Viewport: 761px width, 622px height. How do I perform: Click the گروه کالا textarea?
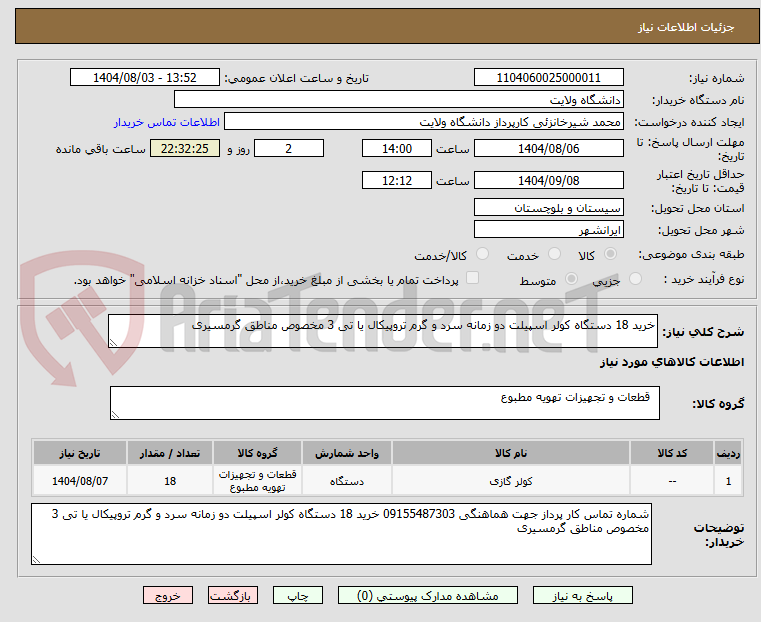click(384, 403)
